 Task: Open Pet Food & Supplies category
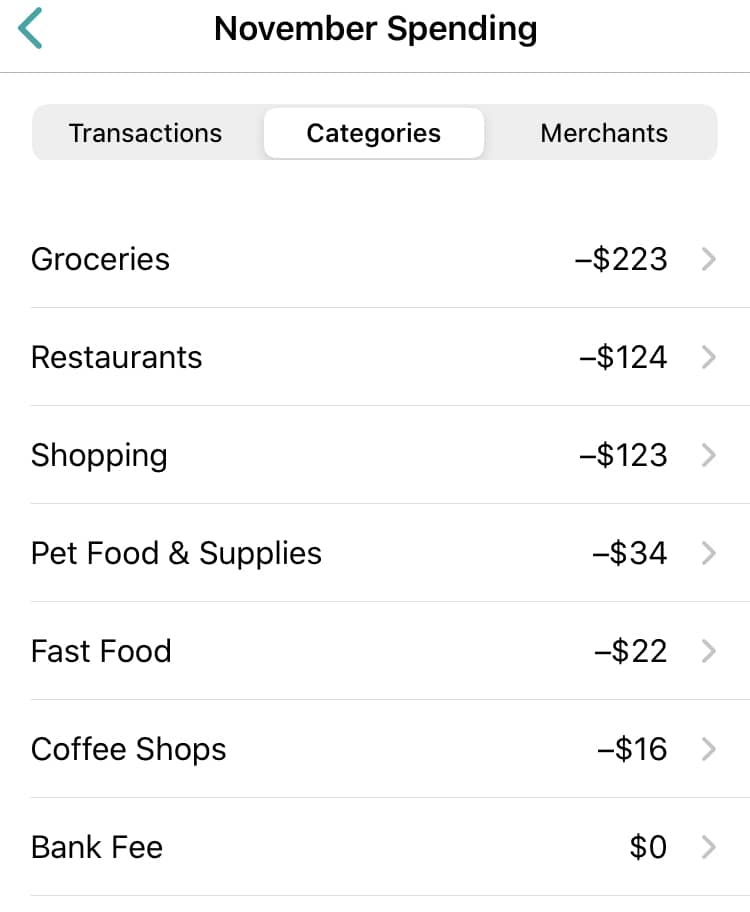176,554
